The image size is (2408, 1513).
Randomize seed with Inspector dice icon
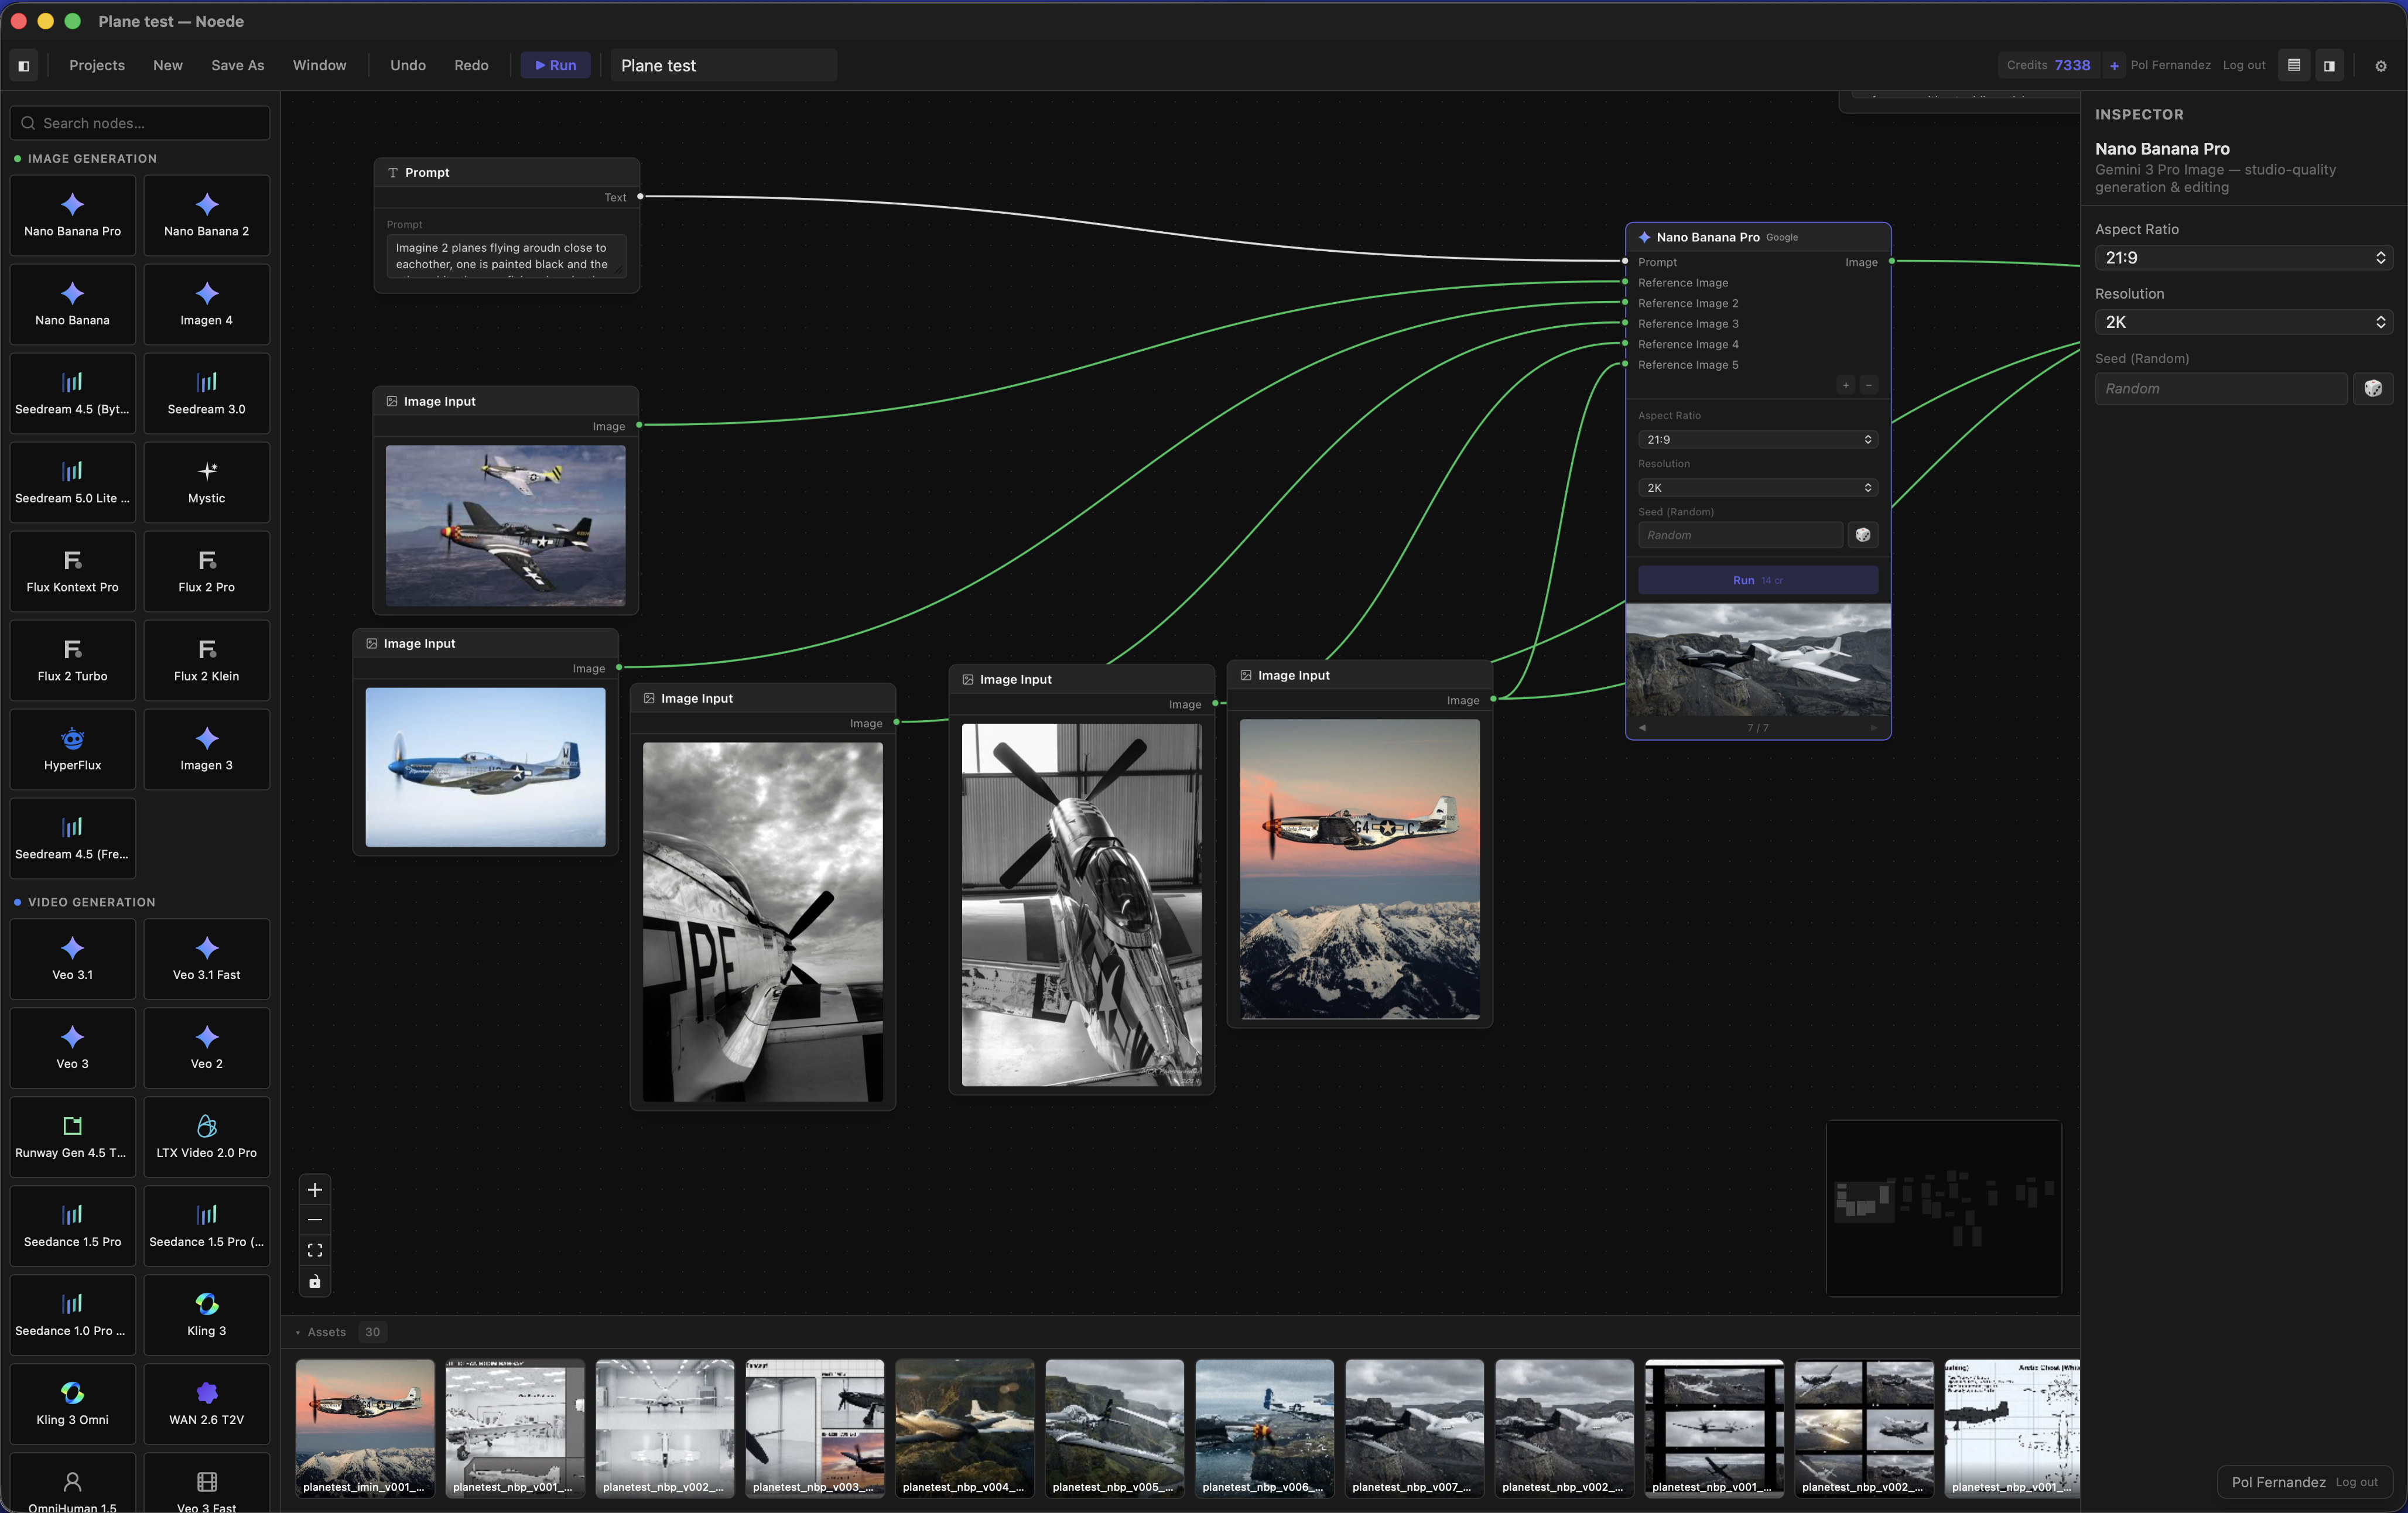point(2372,389)
